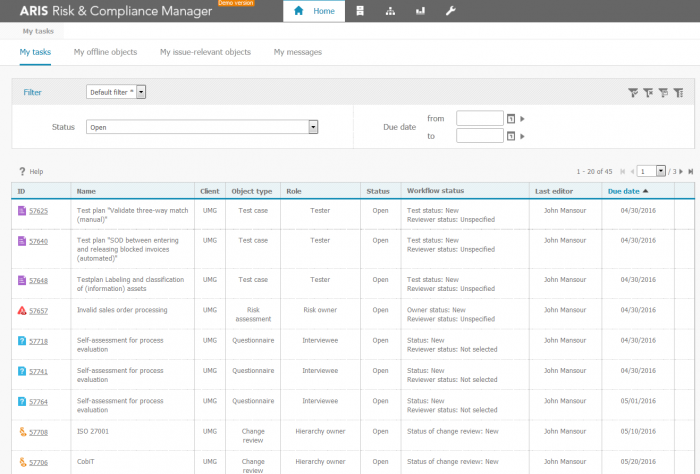Switch to My issue-relevant objects tab
The height and width of the screenshot is (474, 700).
(x=205, y=52)
